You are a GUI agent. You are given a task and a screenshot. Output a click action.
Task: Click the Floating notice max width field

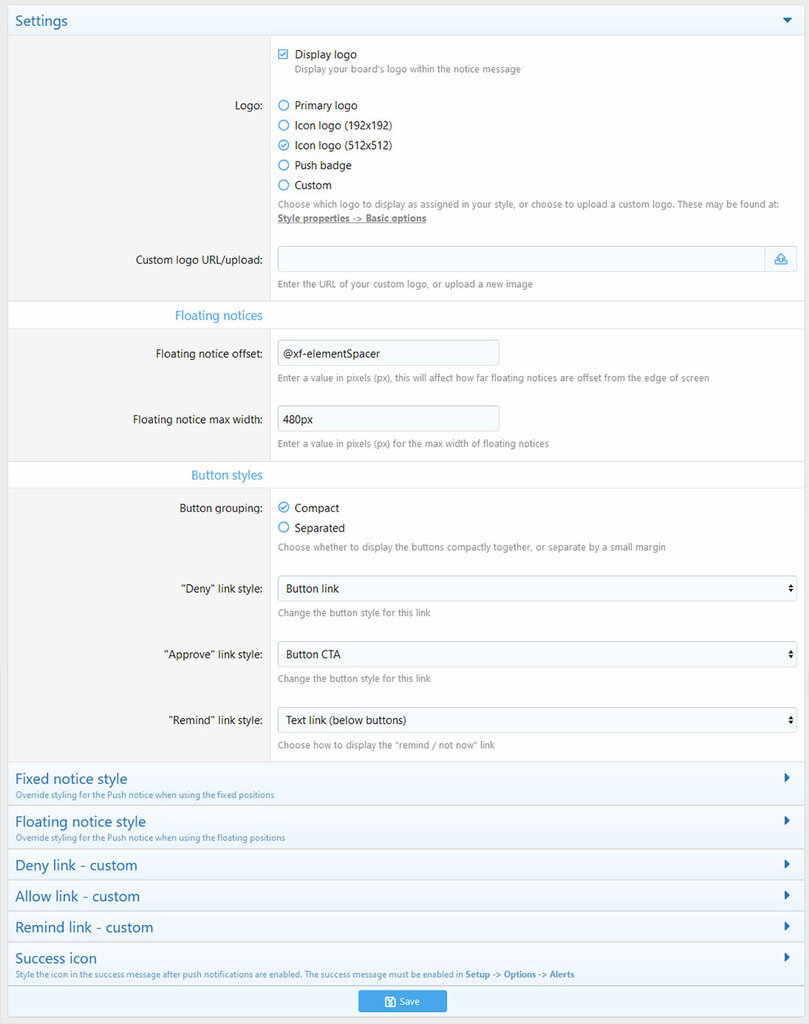click(388, 419)
